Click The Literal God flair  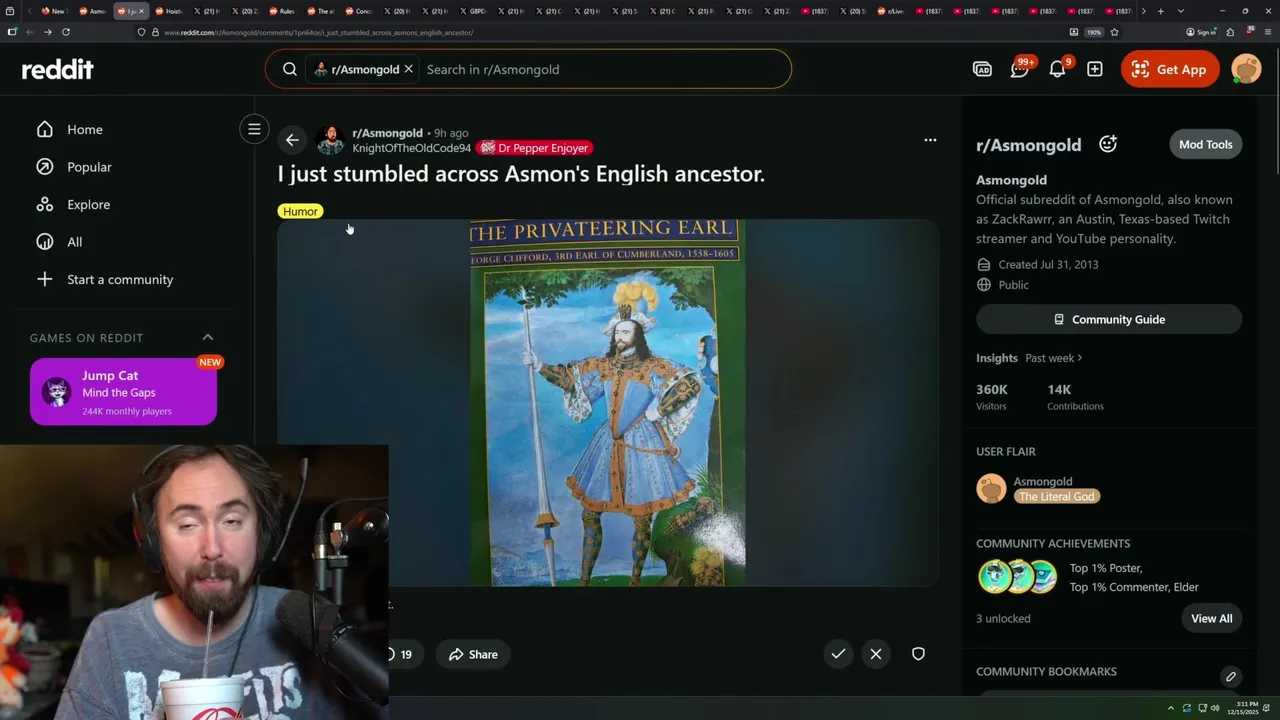[1057, 496]
